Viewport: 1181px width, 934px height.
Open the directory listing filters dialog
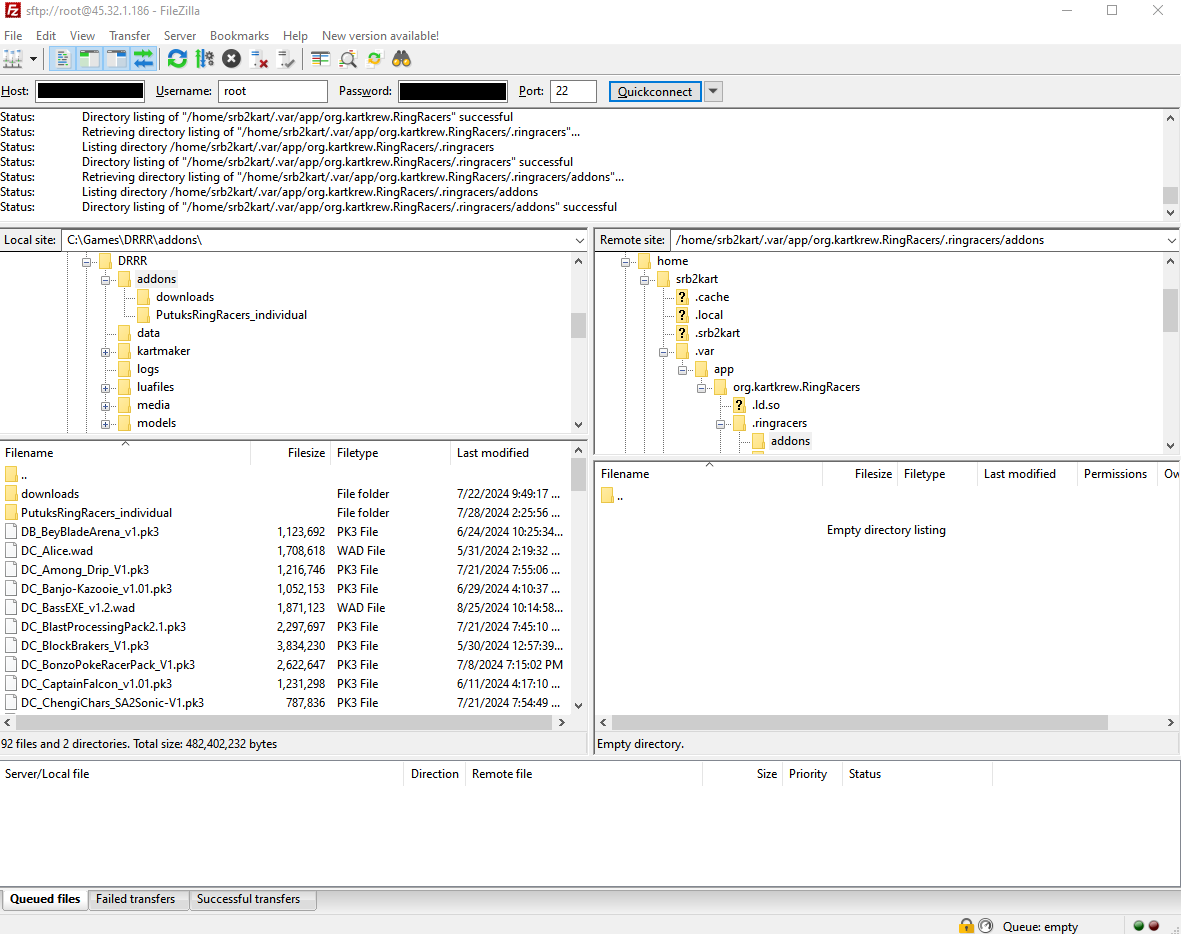tap(320, 59)
